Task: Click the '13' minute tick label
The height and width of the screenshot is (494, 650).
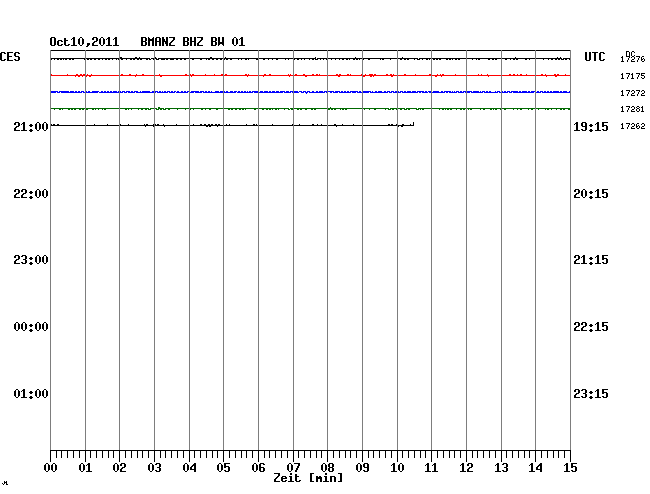Action: pos(501,468)
